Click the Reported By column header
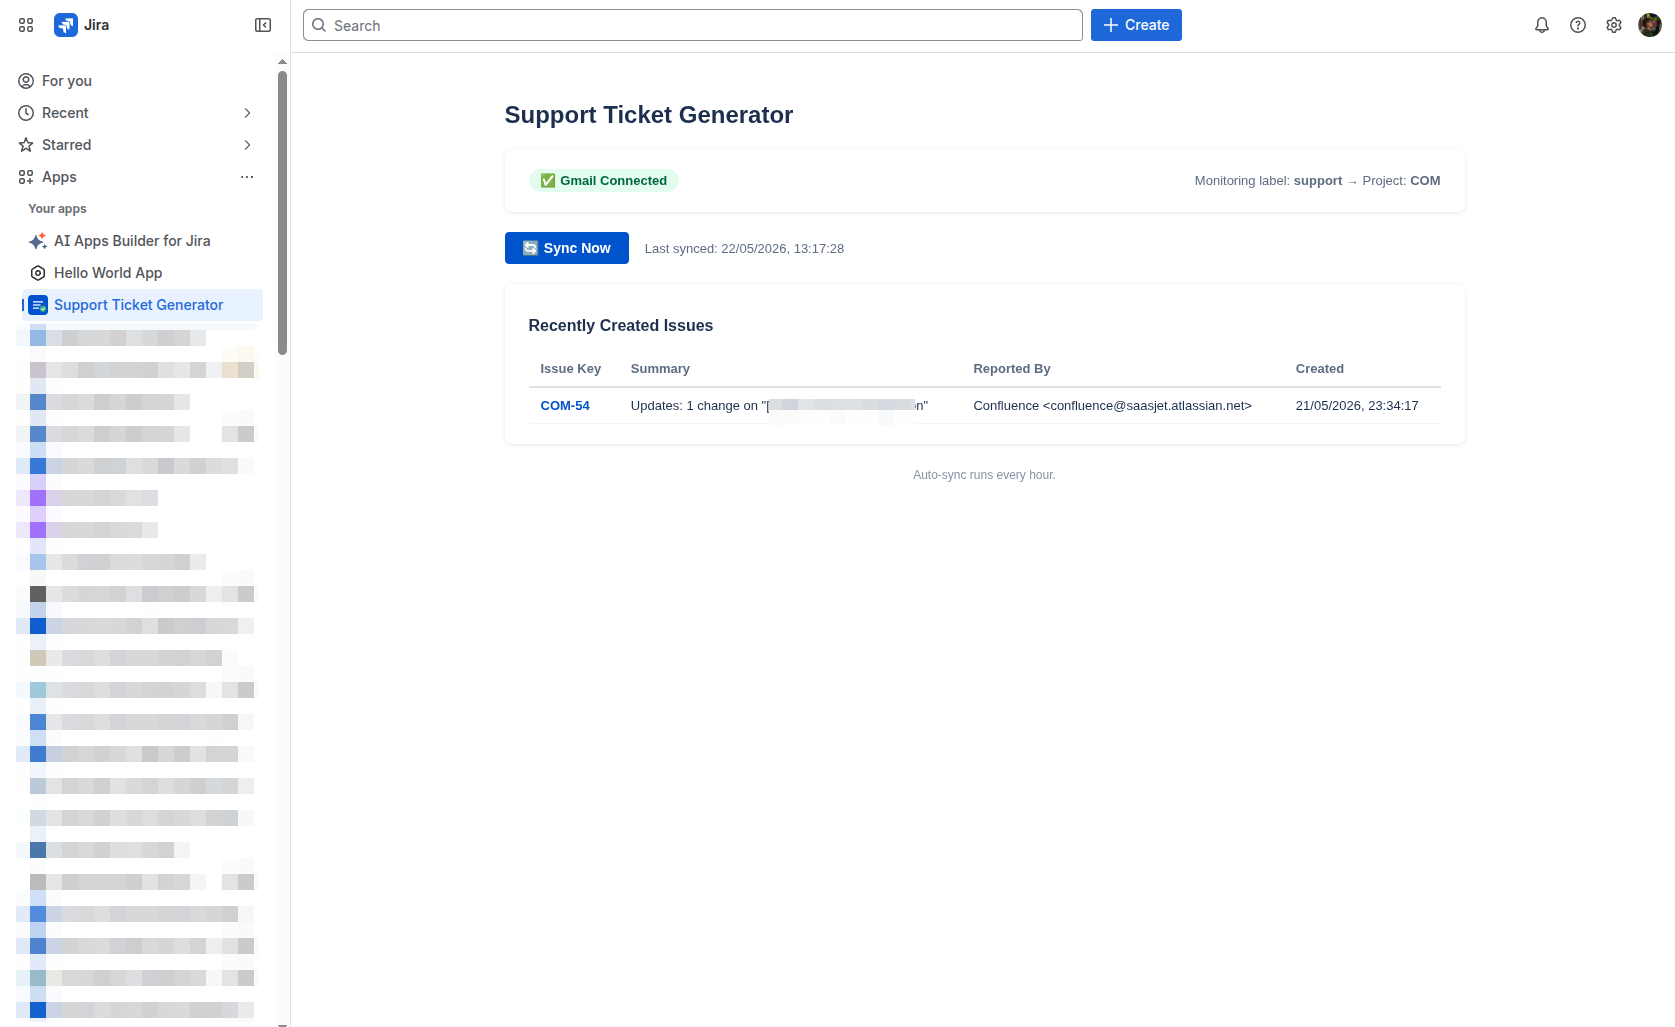The width and height of the screenshot is (1675, 1027). (x=1011, y=369)
